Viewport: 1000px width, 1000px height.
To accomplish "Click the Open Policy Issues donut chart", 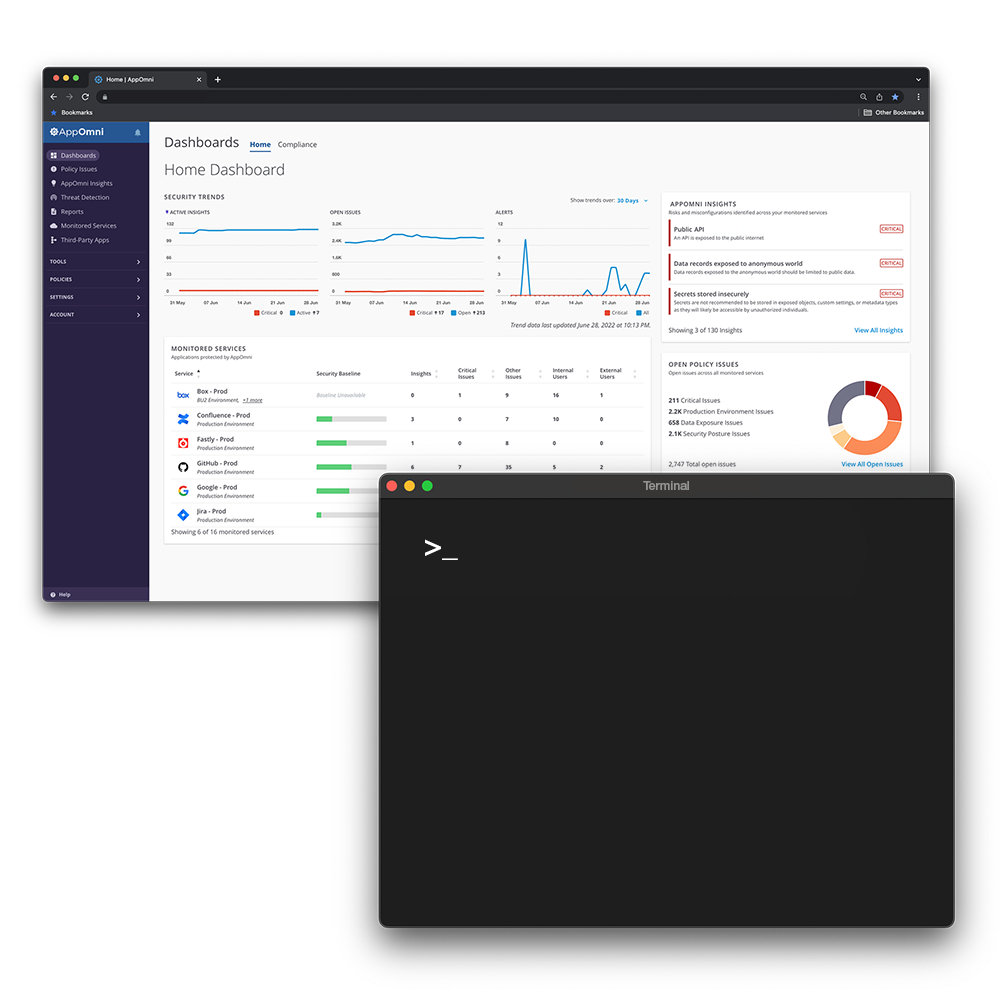I will pos(865,417).
